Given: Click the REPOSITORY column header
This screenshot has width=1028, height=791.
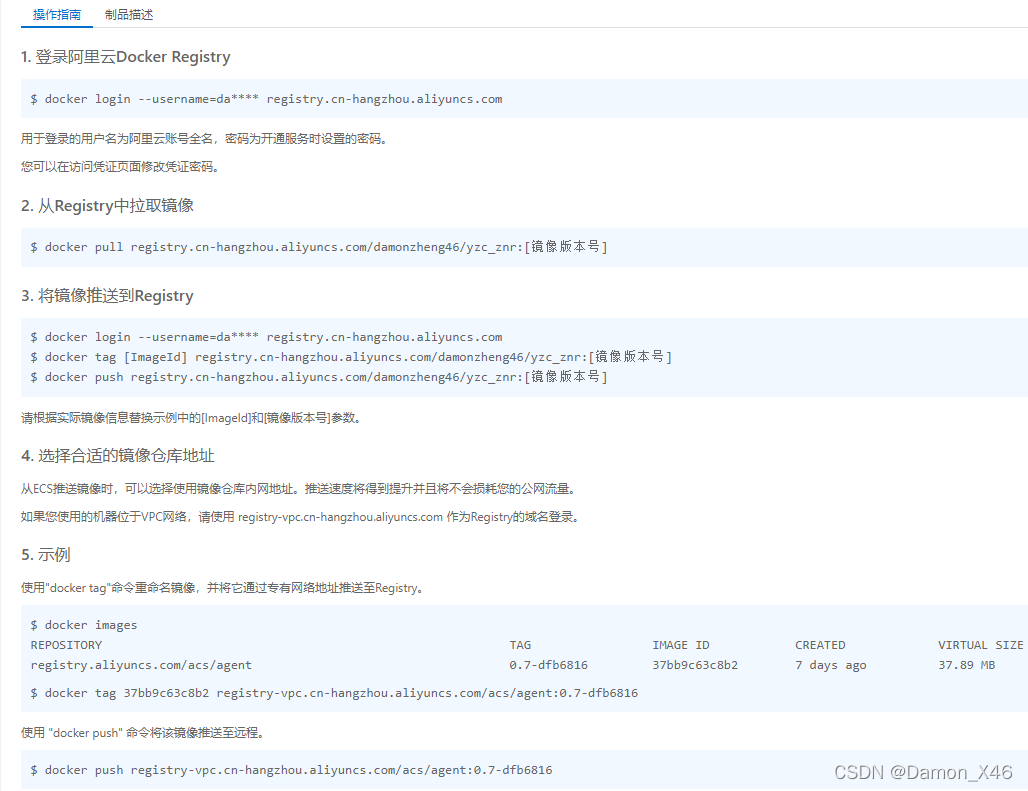Looking at the screenshot, I should pos(66,646).
